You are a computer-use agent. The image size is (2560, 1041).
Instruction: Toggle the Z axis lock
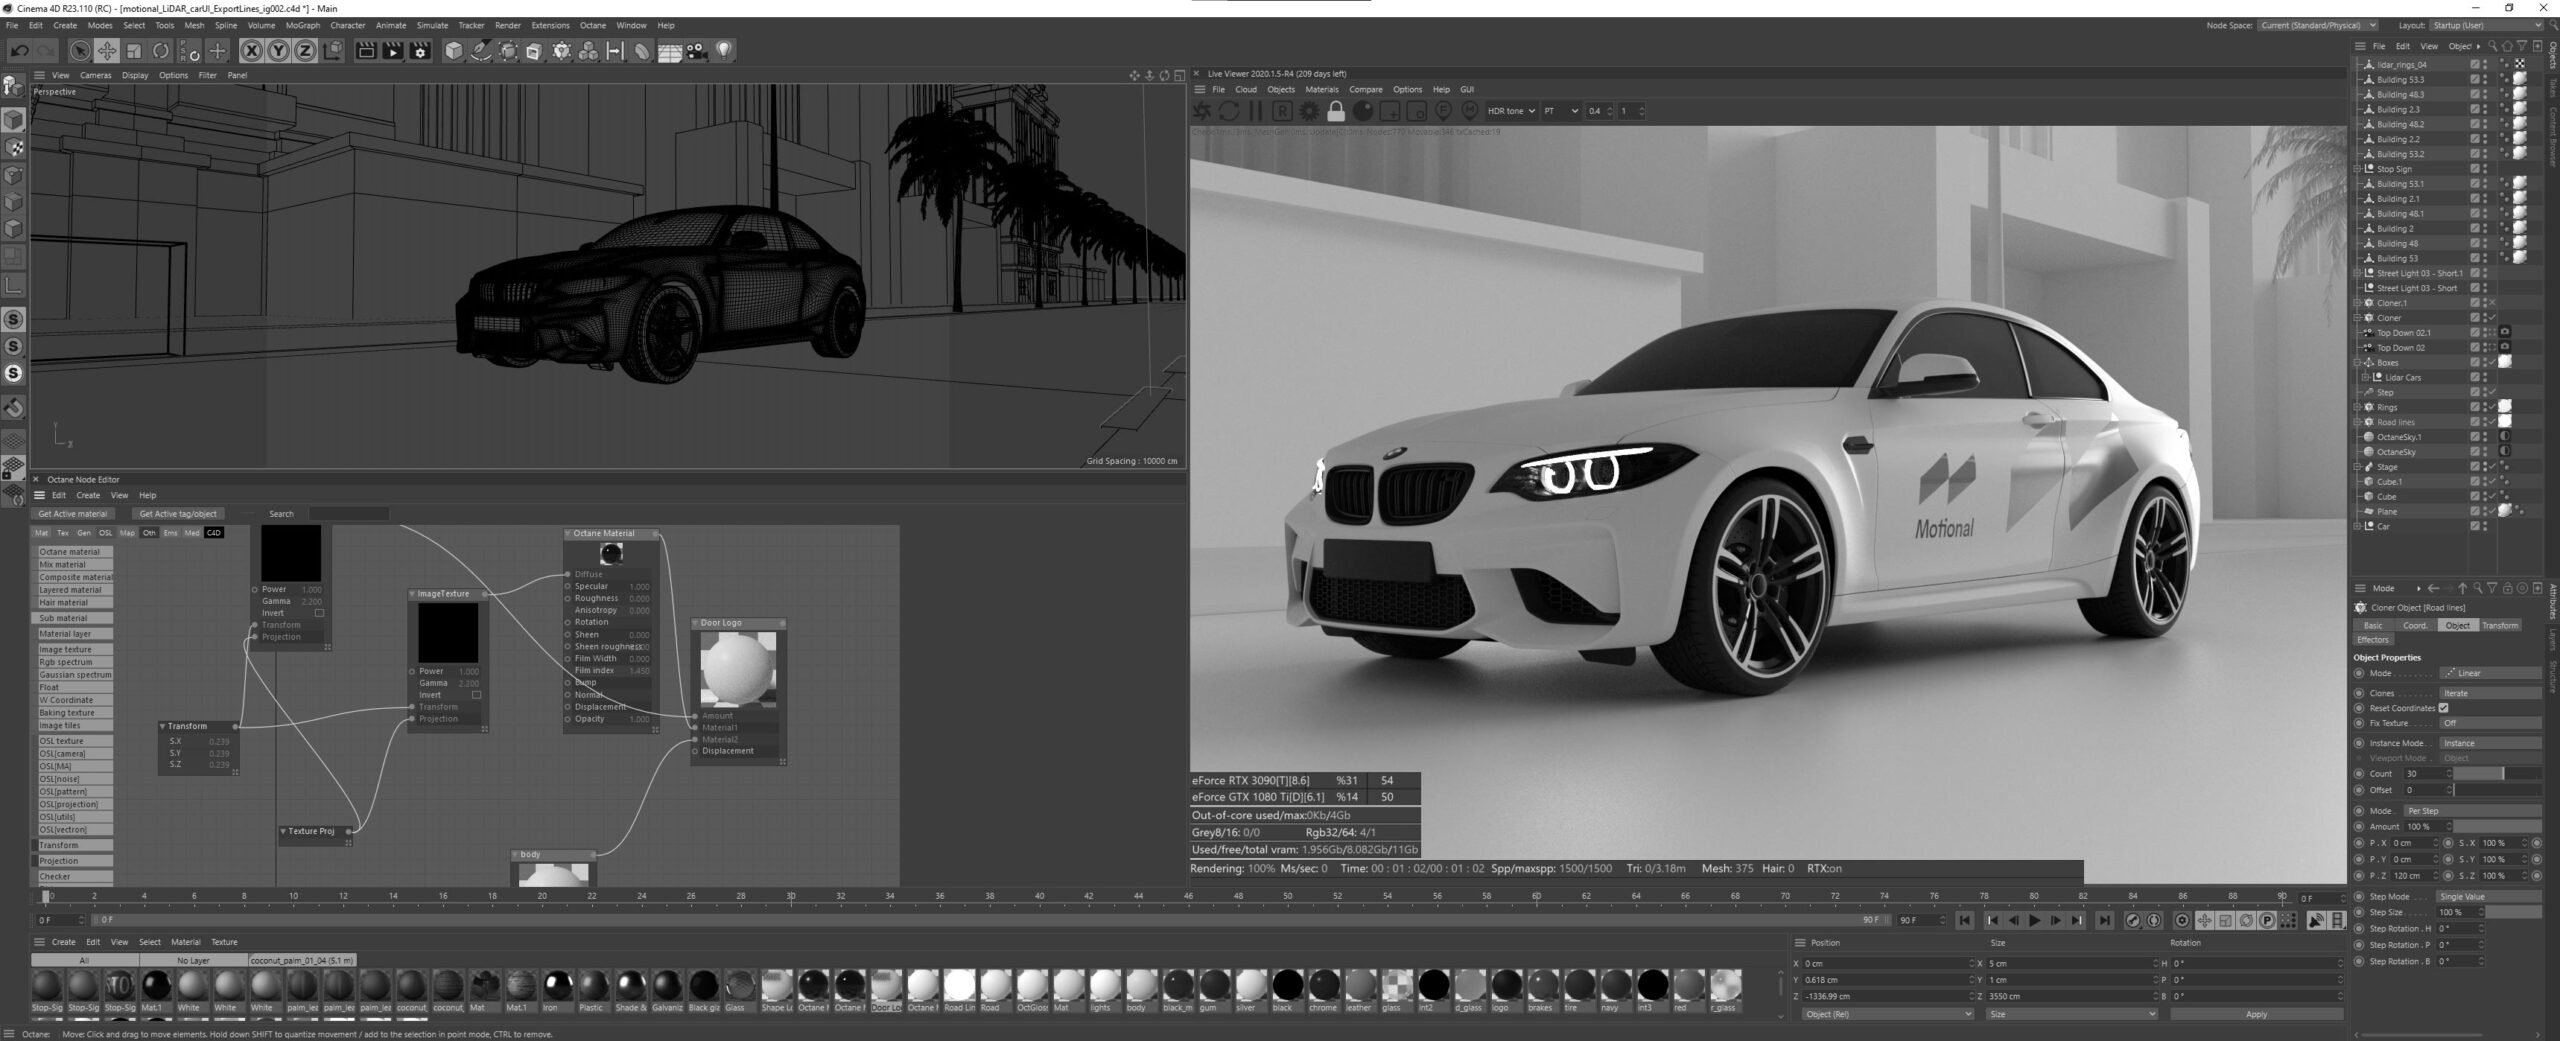coord(305,51)
